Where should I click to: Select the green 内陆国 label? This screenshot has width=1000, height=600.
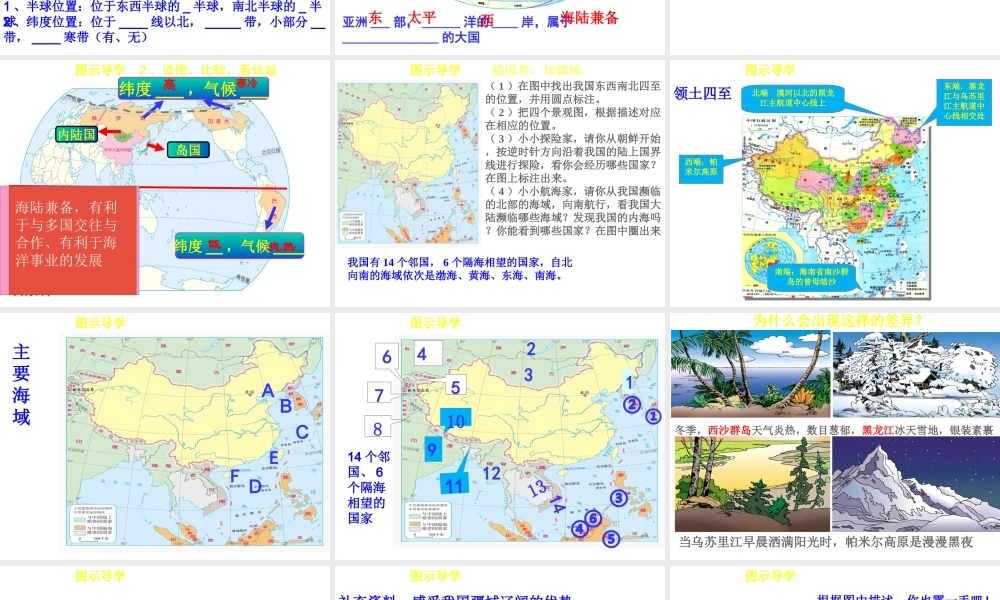pyautogui.click(x=77, y=134)
